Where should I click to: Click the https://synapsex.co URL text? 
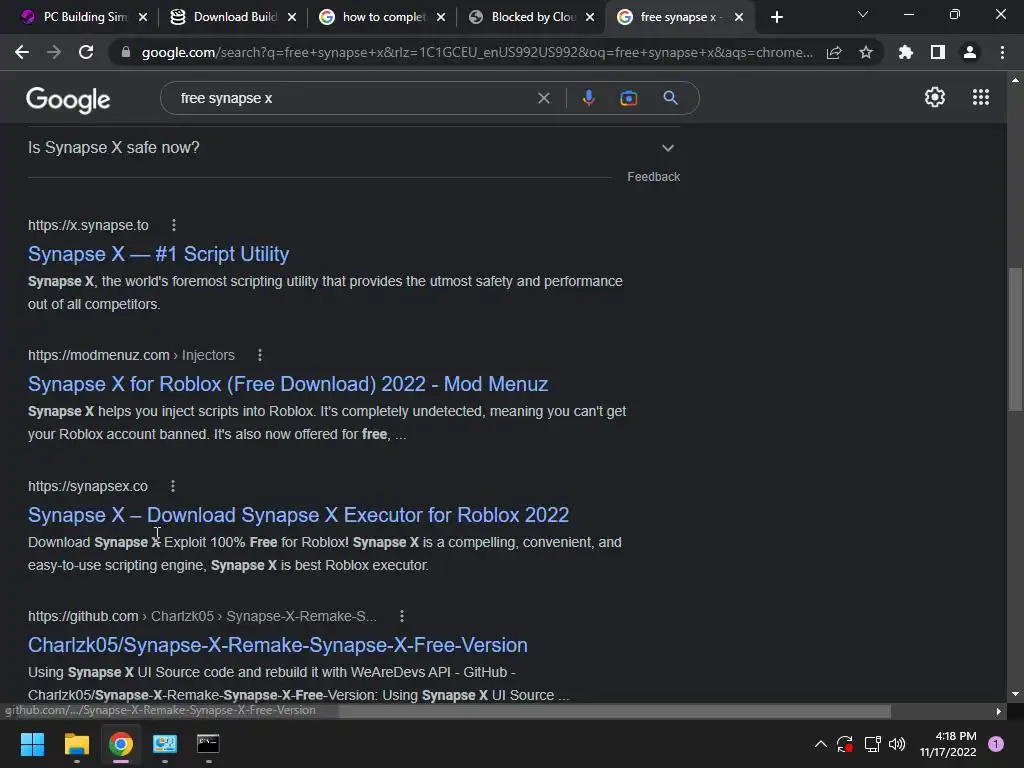88,487
